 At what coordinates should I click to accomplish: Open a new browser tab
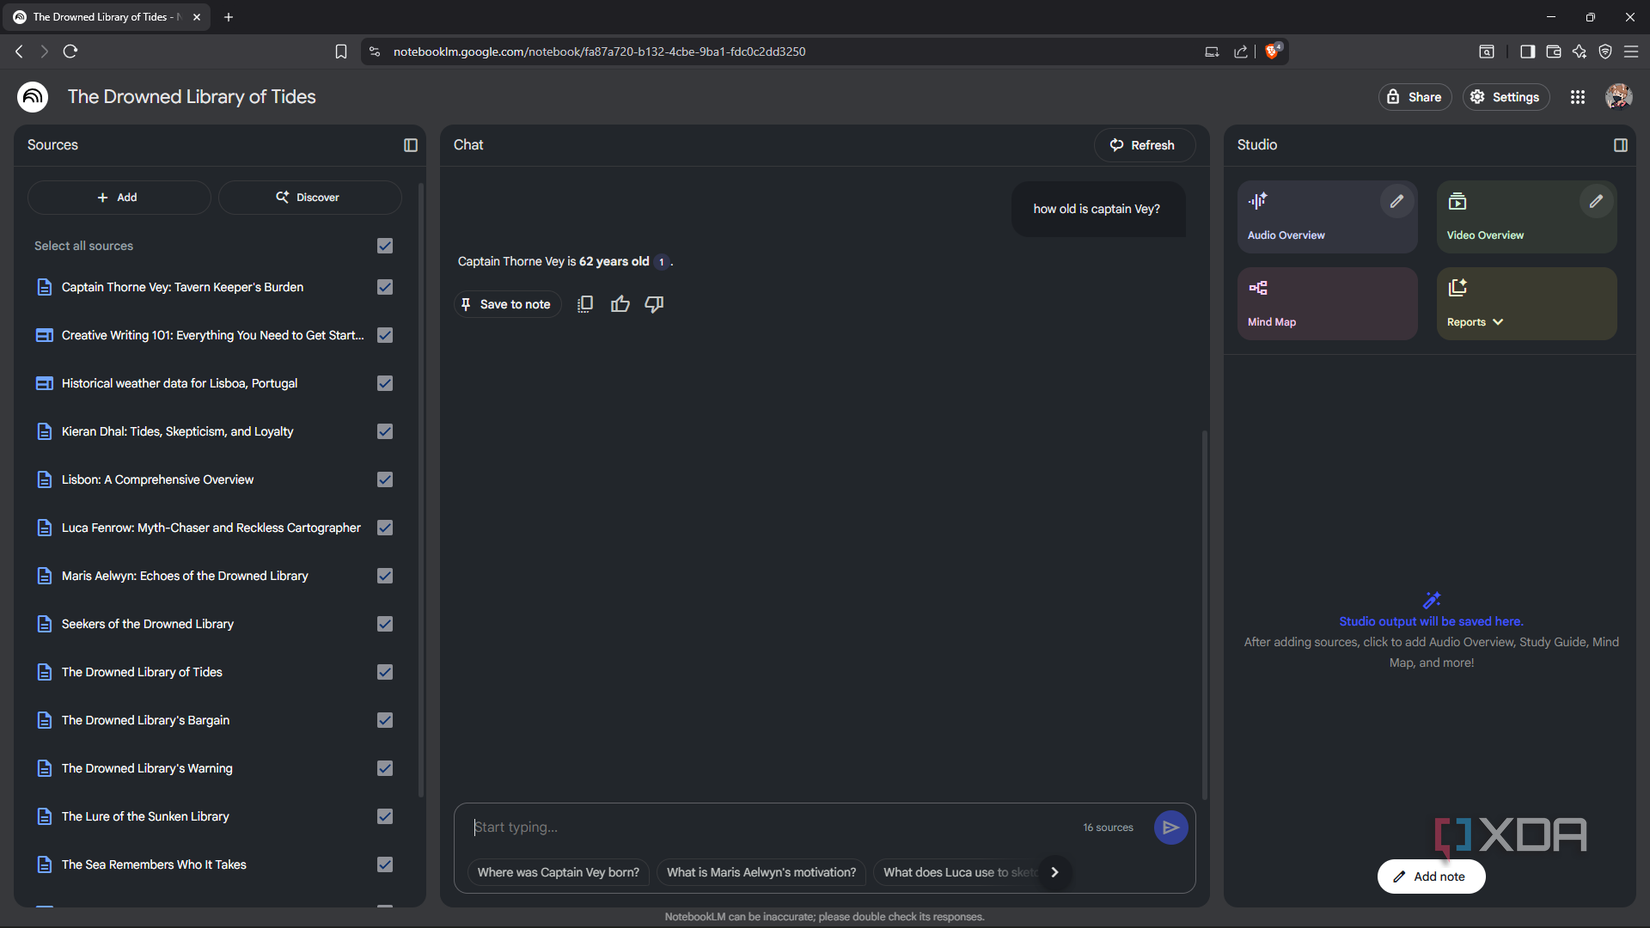tap(229, 17)
